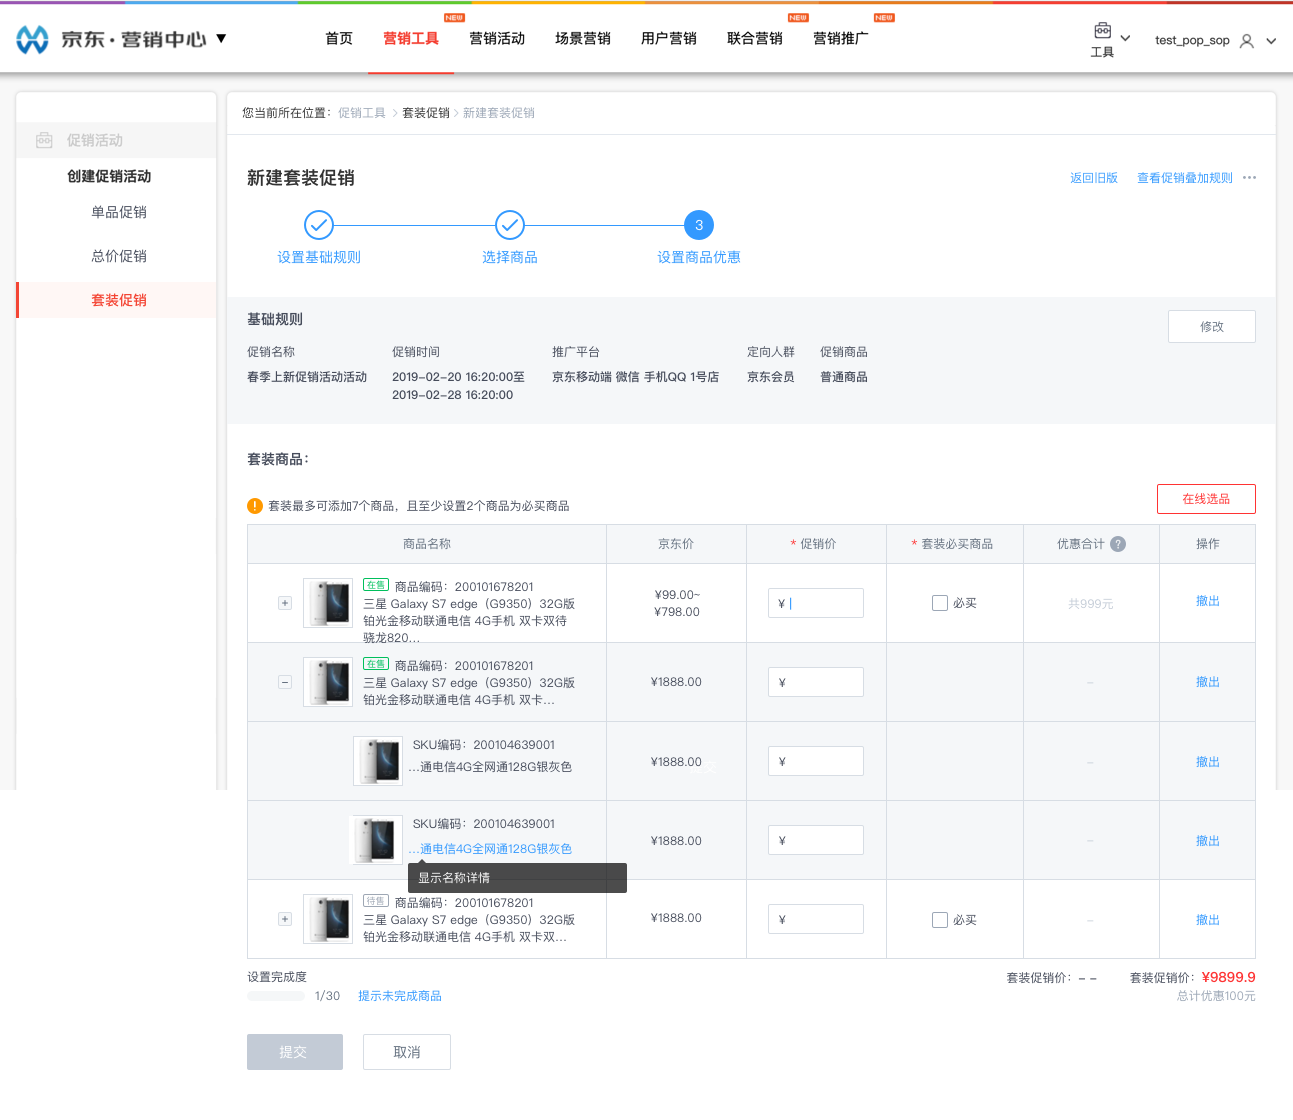The width and height of the screenshot is (1293, 1120).
Task: Click the 取消 button
Action: pos(407,1052)
